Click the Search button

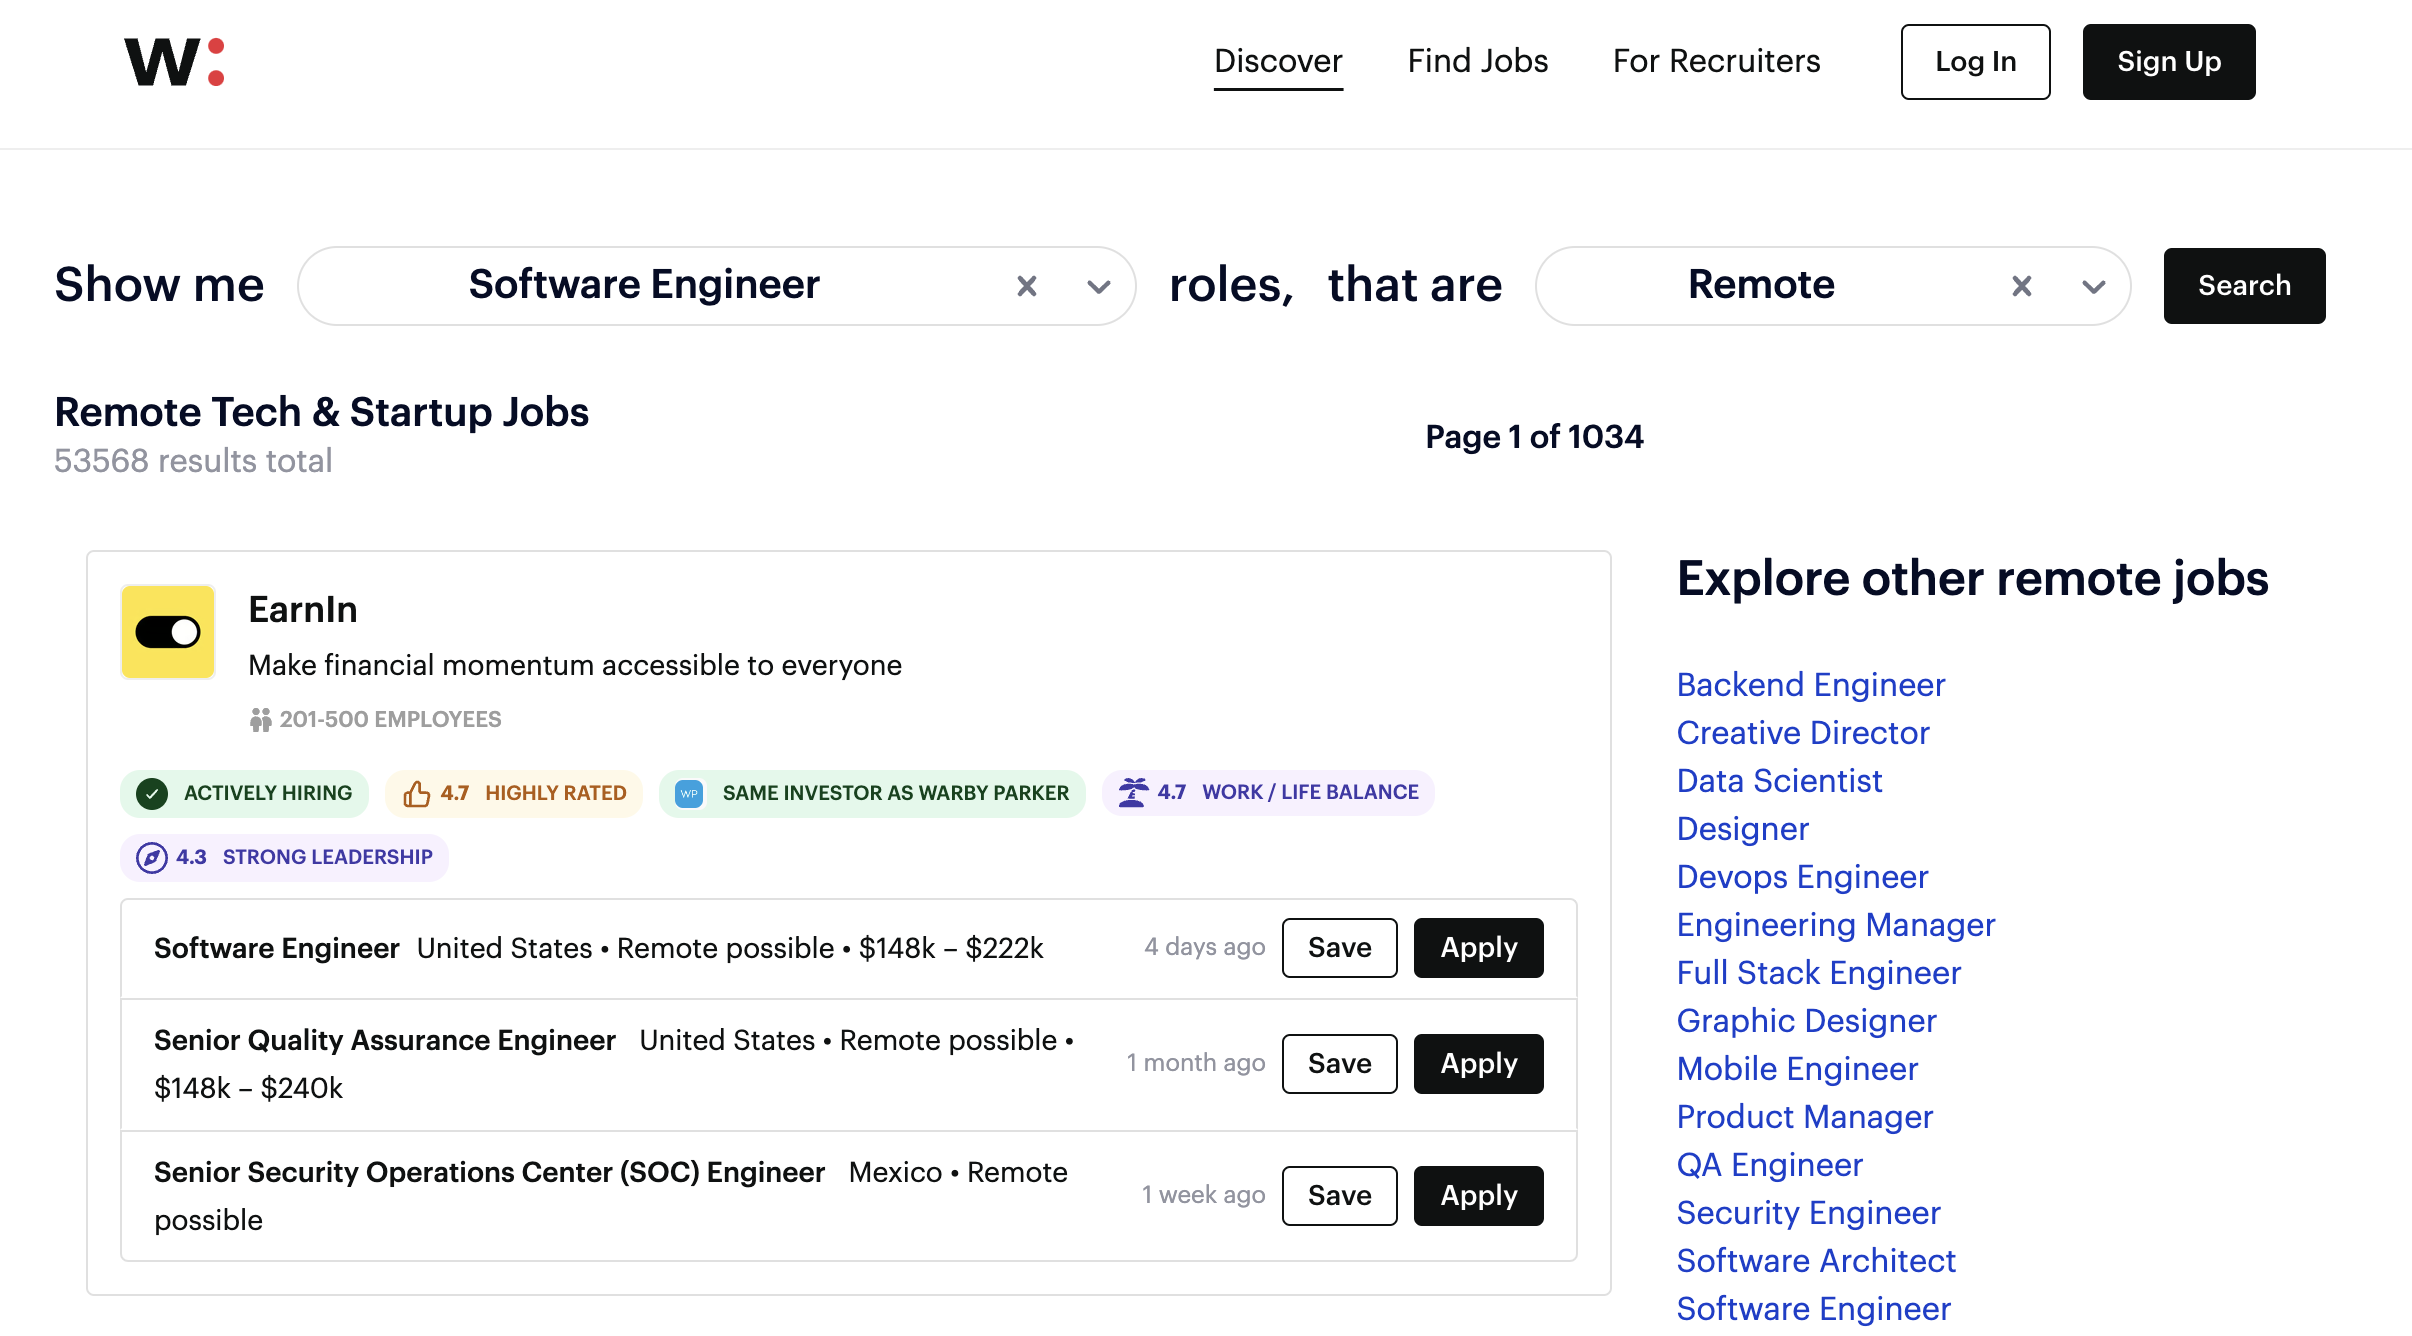coord(2244,286)
